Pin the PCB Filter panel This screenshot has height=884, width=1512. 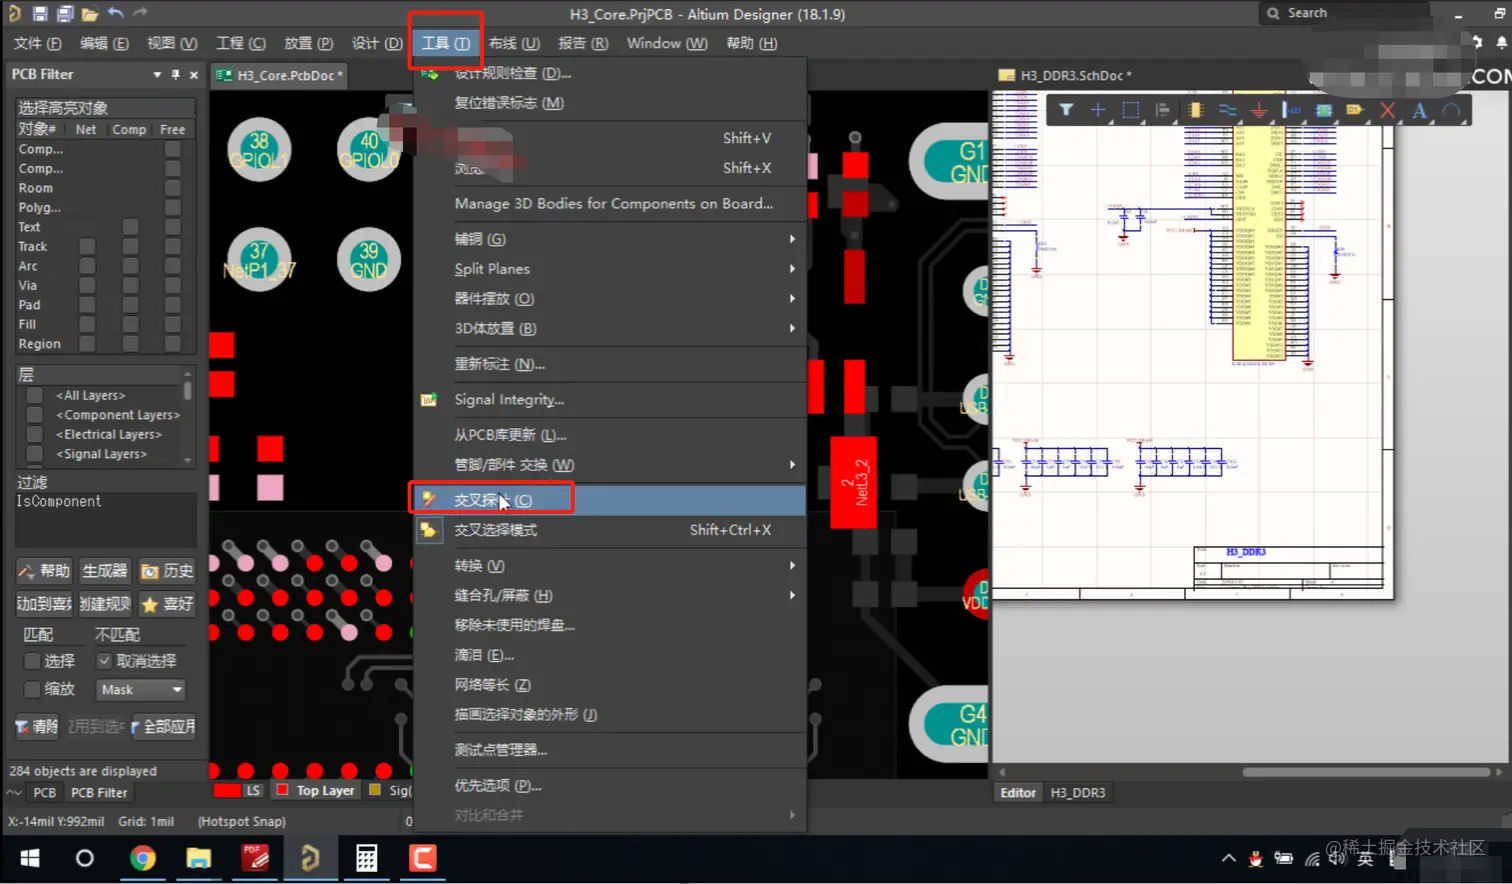pyautogui.click(x=175, y=75)
